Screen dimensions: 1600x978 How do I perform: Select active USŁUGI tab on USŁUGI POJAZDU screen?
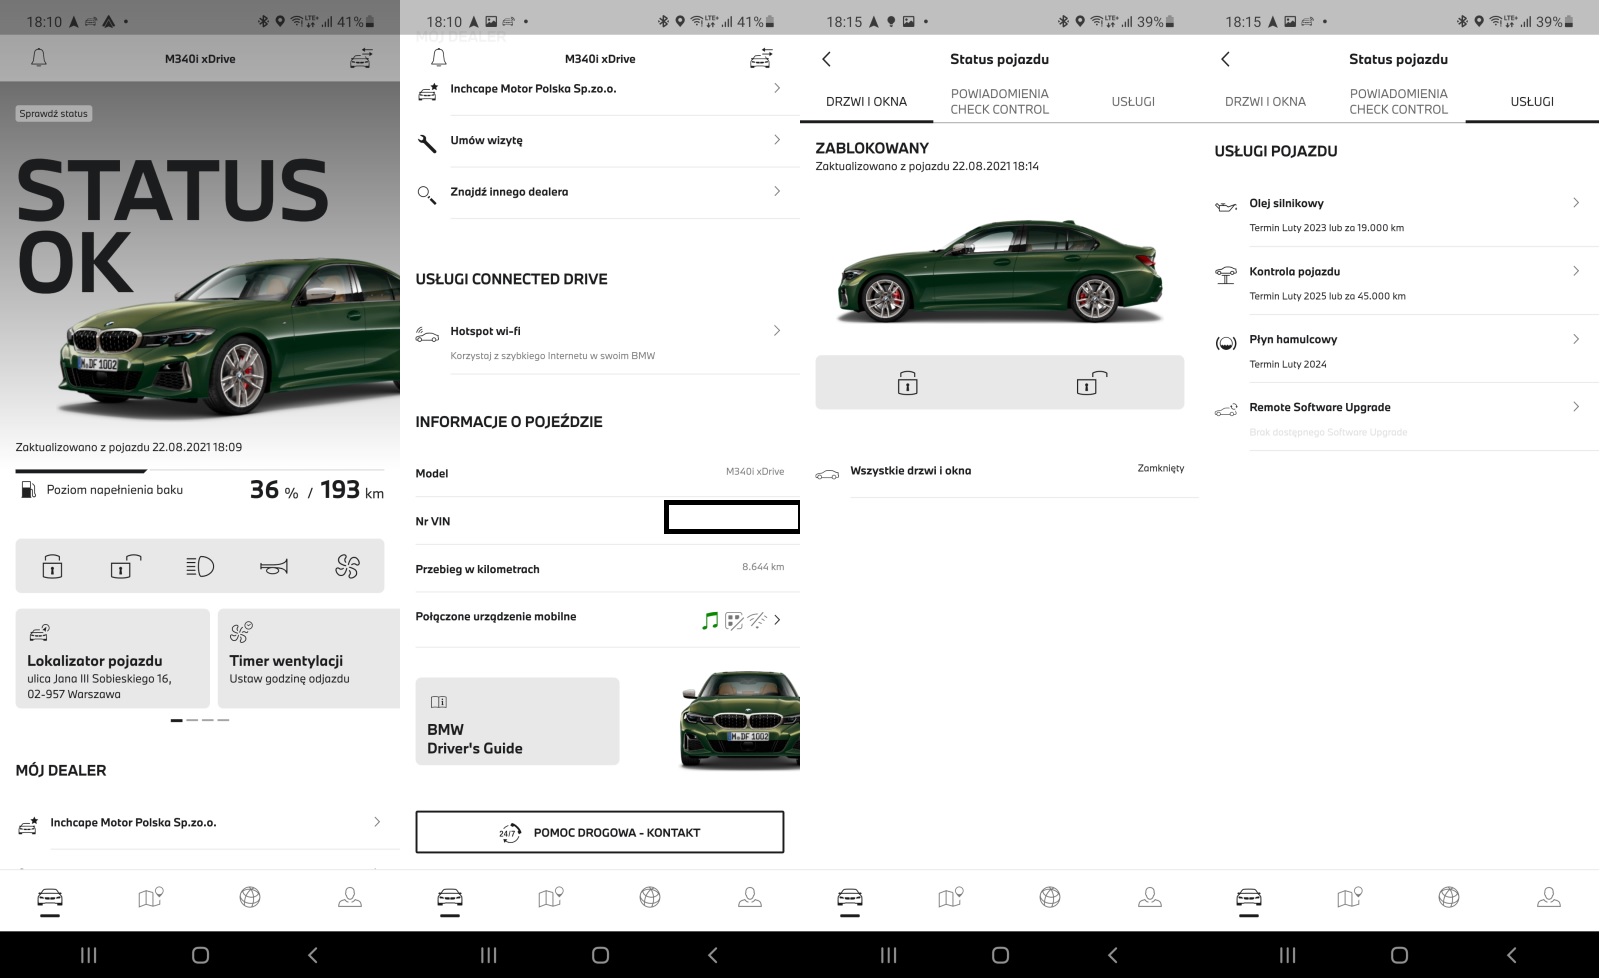[1532, 101]
